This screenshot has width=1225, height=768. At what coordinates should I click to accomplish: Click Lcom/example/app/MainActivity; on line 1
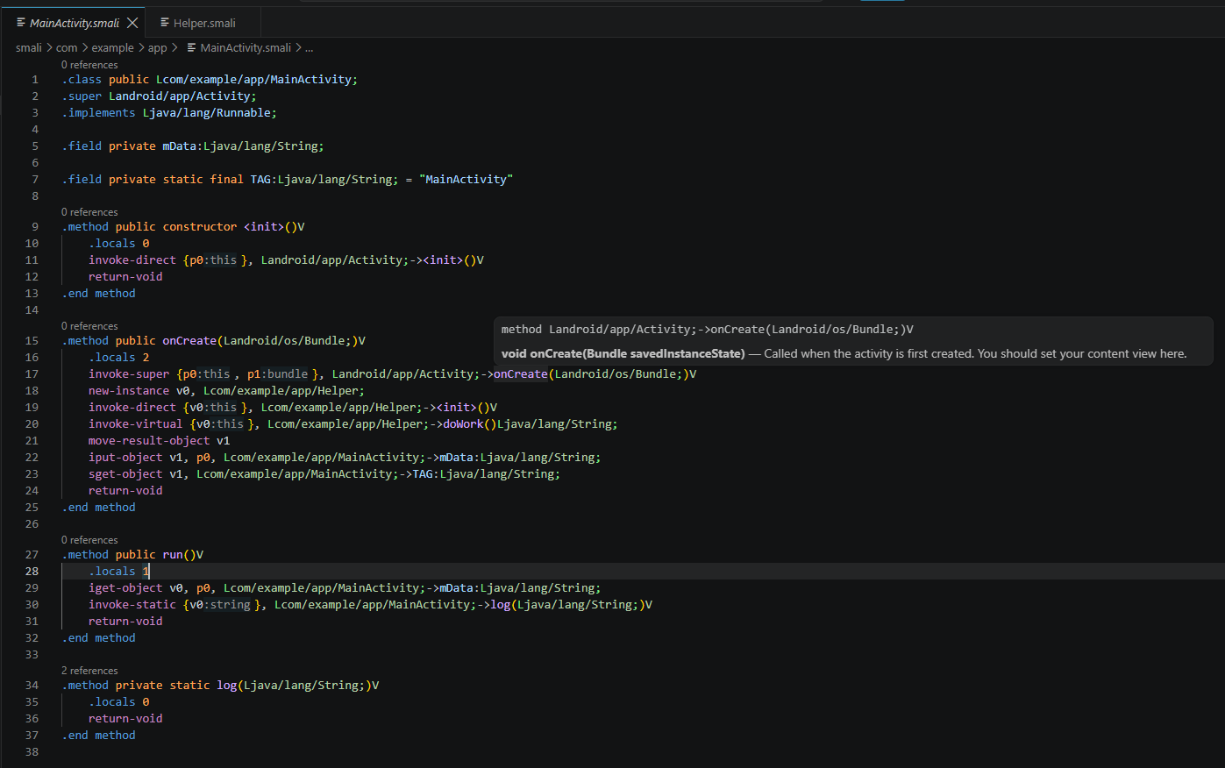pos(256,80)
